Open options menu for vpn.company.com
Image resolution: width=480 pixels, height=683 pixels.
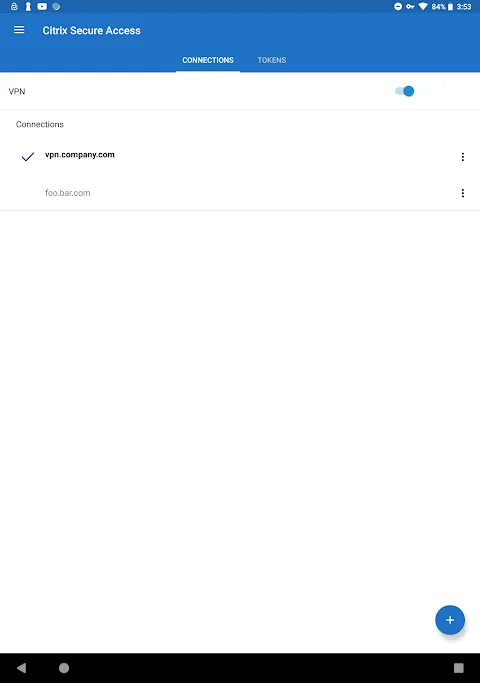(463, 157)
